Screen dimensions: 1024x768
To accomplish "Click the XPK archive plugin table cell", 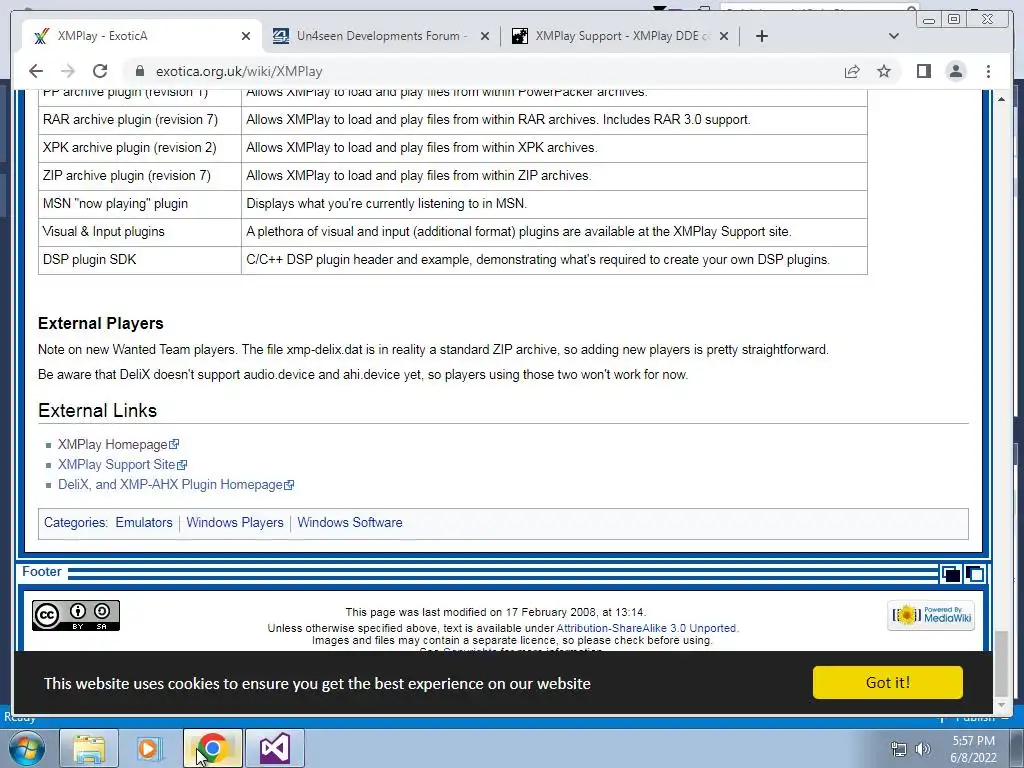I will click(x=140, y=148).
